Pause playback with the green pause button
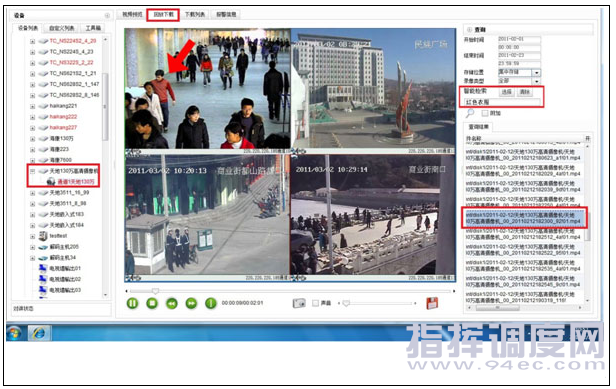Viewport: 616px width, 389px height. tap(133, 303)
